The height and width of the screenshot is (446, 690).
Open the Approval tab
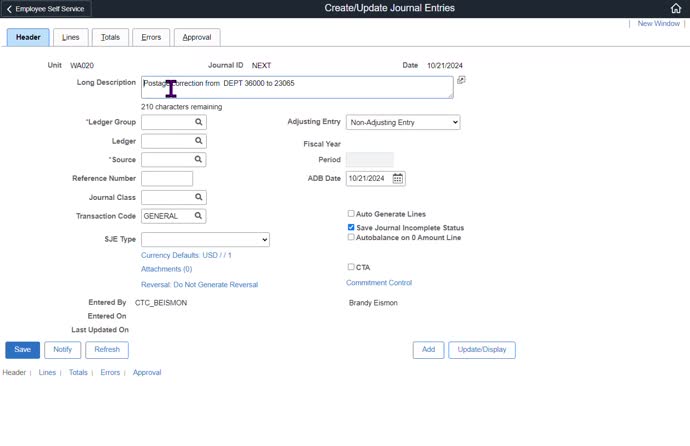[197, 37]
